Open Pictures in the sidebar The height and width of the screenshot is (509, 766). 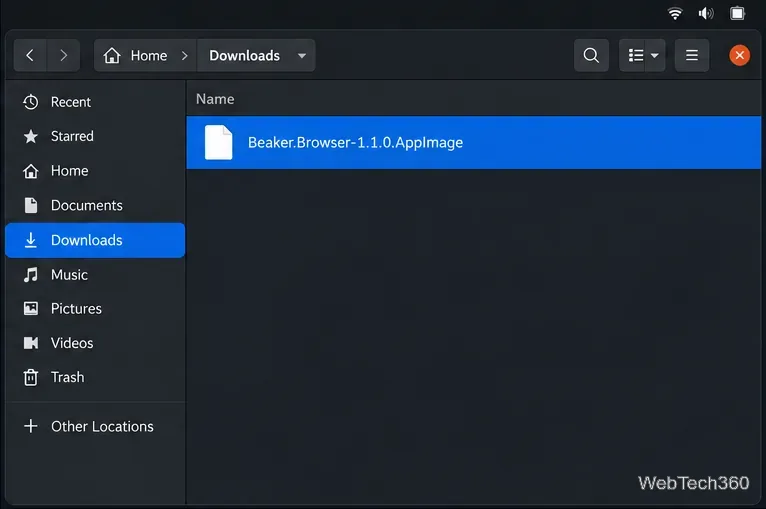[95, 309]
